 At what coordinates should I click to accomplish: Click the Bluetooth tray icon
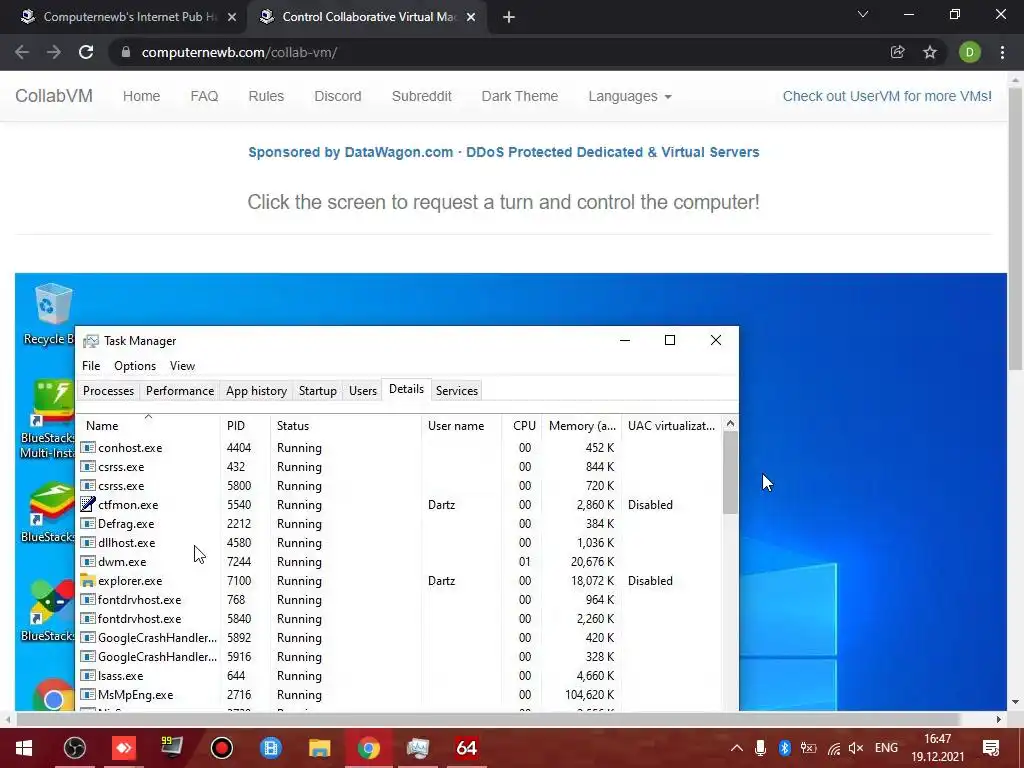[x=784, y=748]
